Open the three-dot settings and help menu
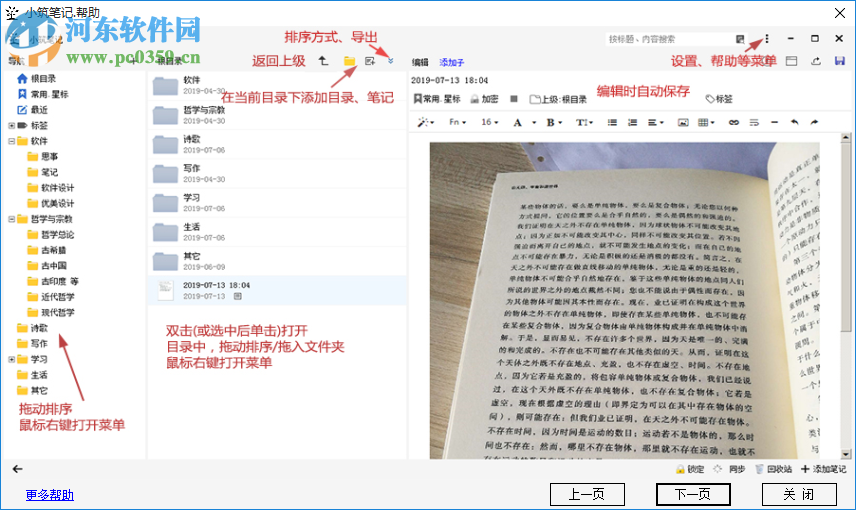 767,39
